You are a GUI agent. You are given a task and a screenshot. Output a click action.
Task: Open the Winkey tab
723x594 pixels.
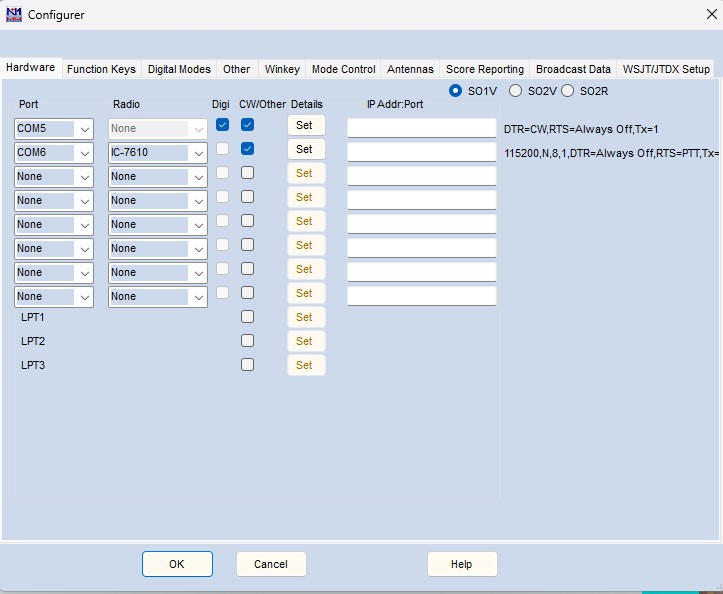(x=281, y=69)
